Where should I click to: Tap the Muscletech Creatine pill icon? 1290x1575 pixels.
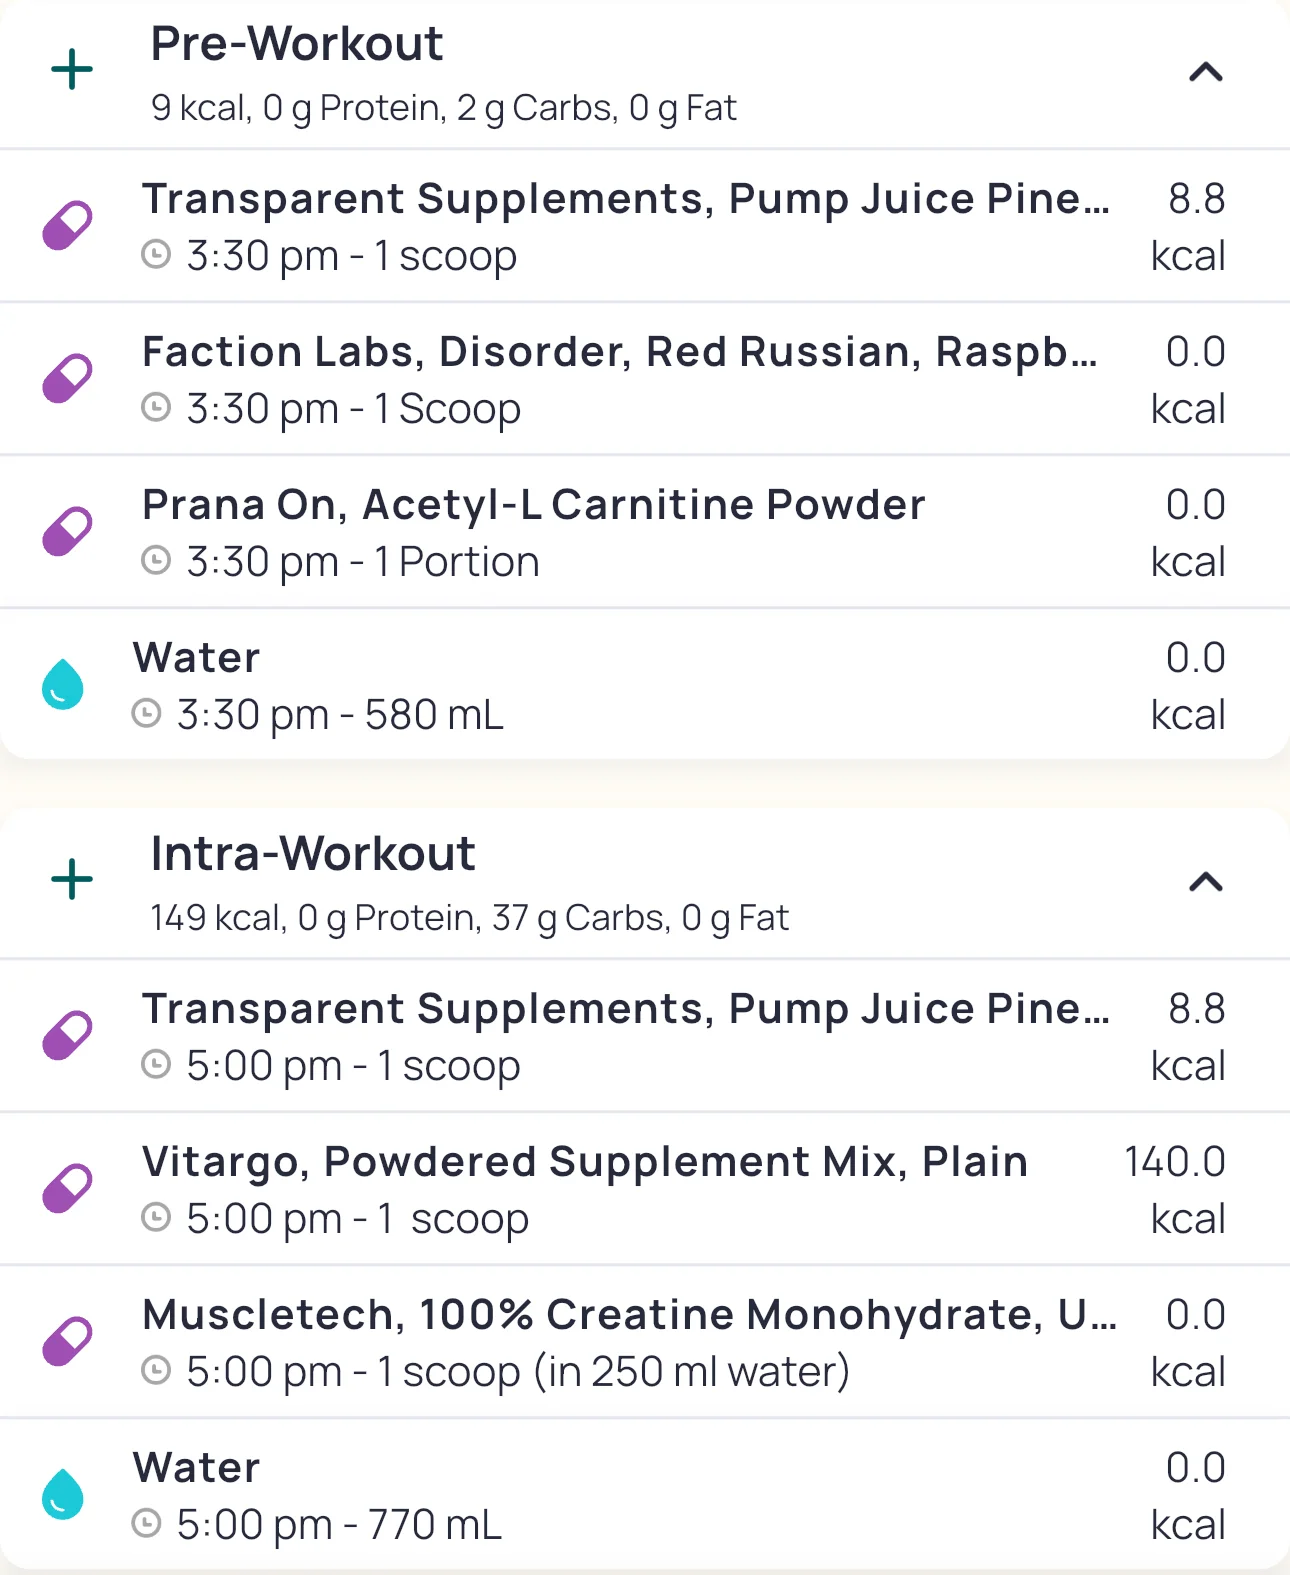[67, 1342]
